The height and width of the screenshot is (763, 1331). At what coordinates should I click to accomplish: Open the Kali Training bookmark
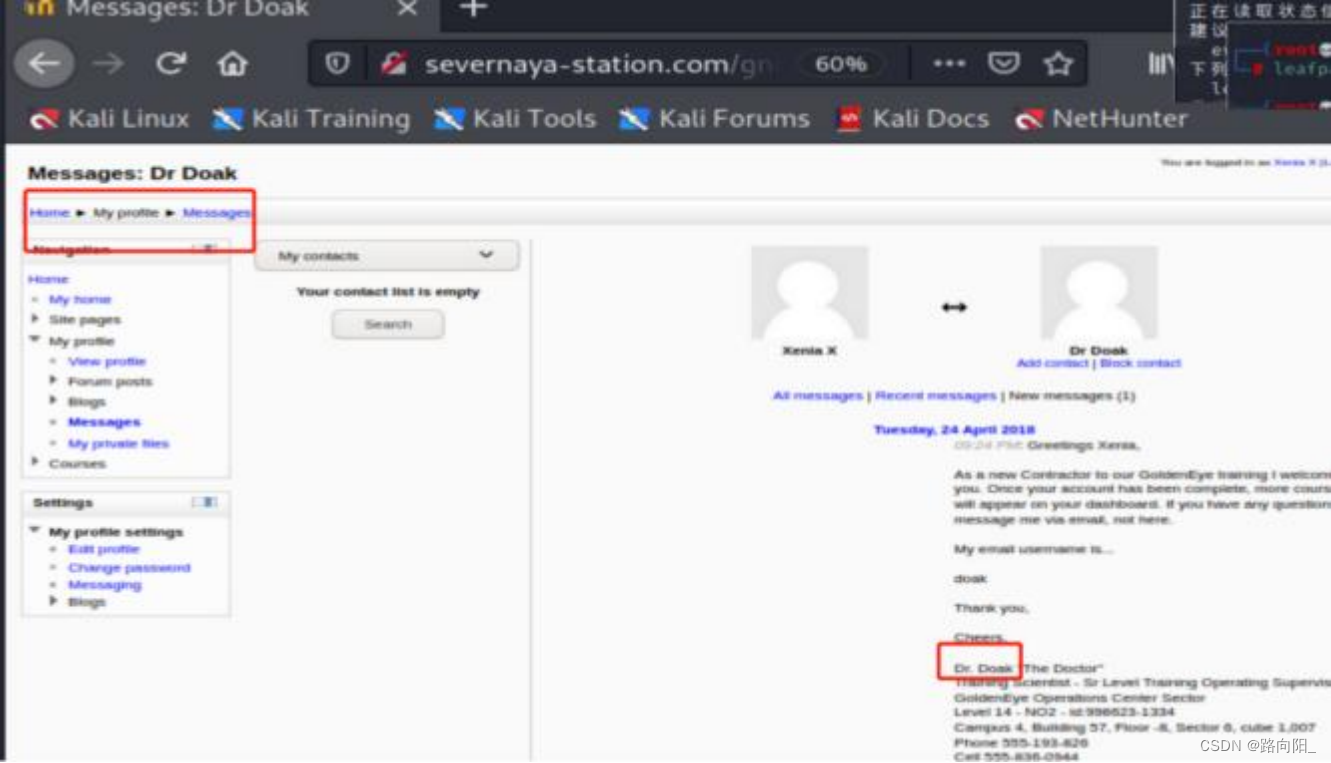[x=312, y=119]
